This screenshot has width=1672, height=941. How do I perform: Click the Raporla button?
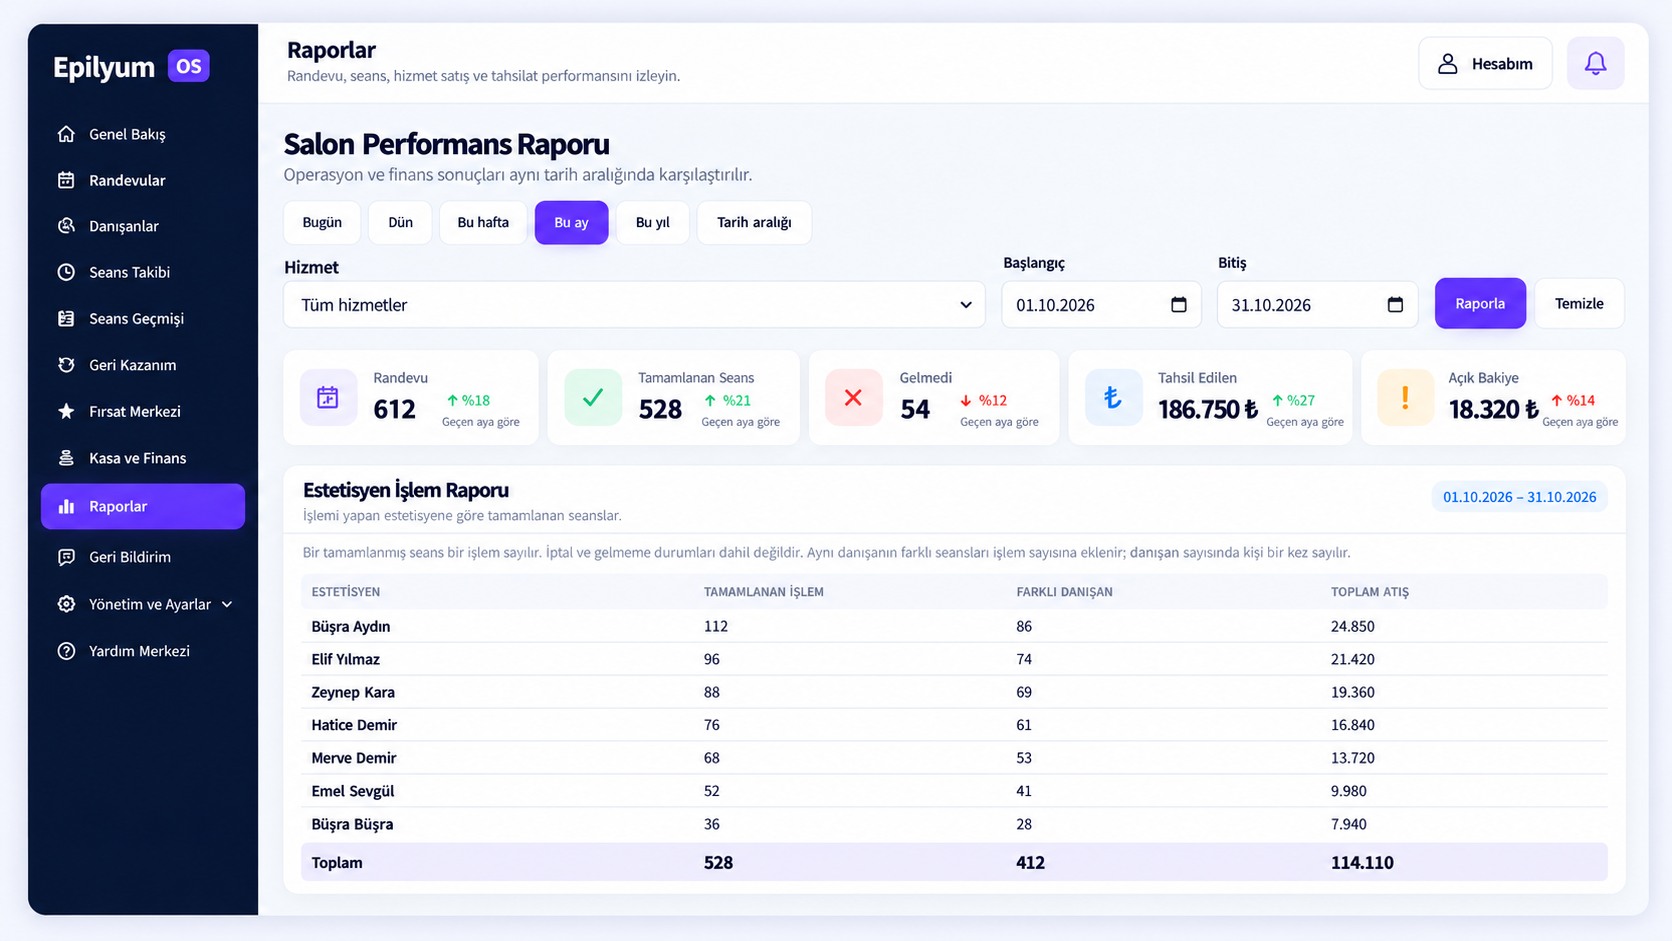(x=1480, y=303)
